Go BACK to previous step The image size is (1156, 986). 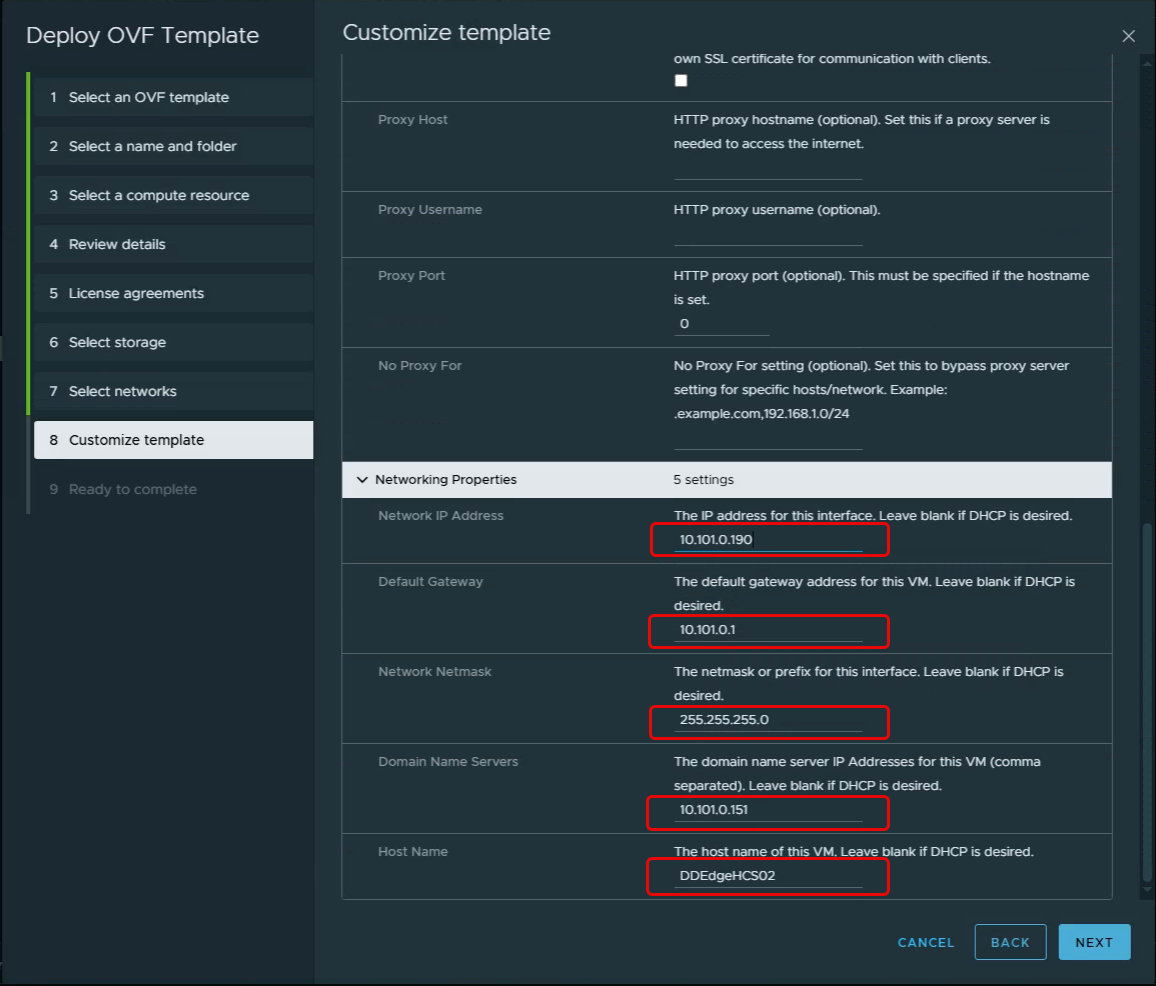(1010, 942)
